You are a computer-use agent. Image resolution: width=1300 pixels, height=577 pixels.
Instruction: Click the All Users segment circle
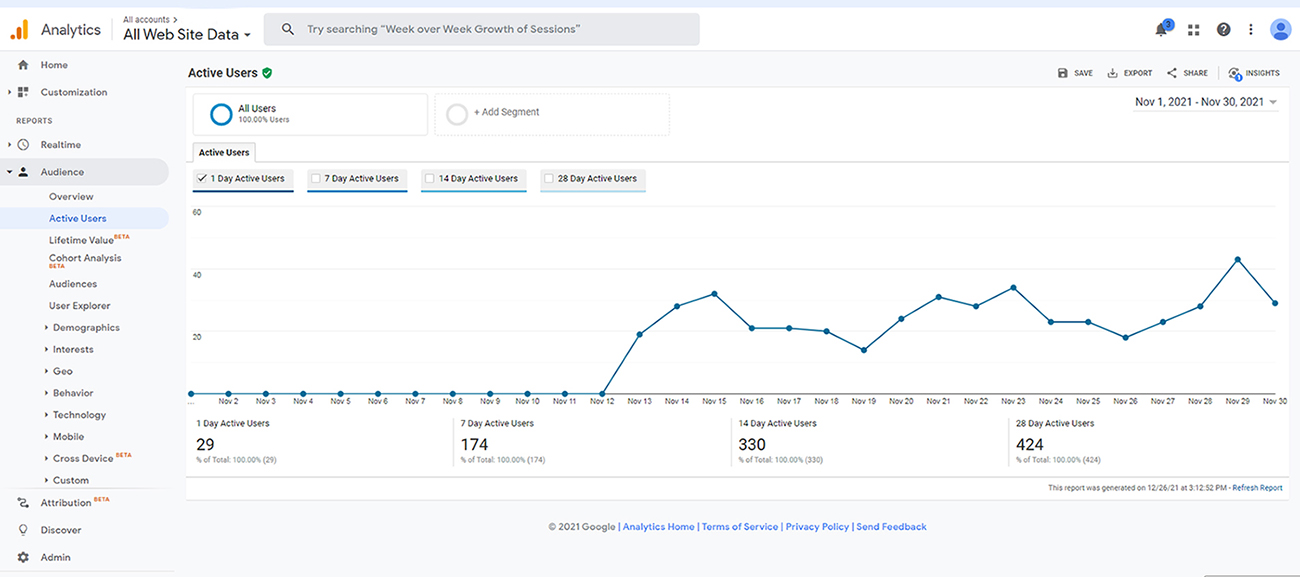(x=221, y=114)
